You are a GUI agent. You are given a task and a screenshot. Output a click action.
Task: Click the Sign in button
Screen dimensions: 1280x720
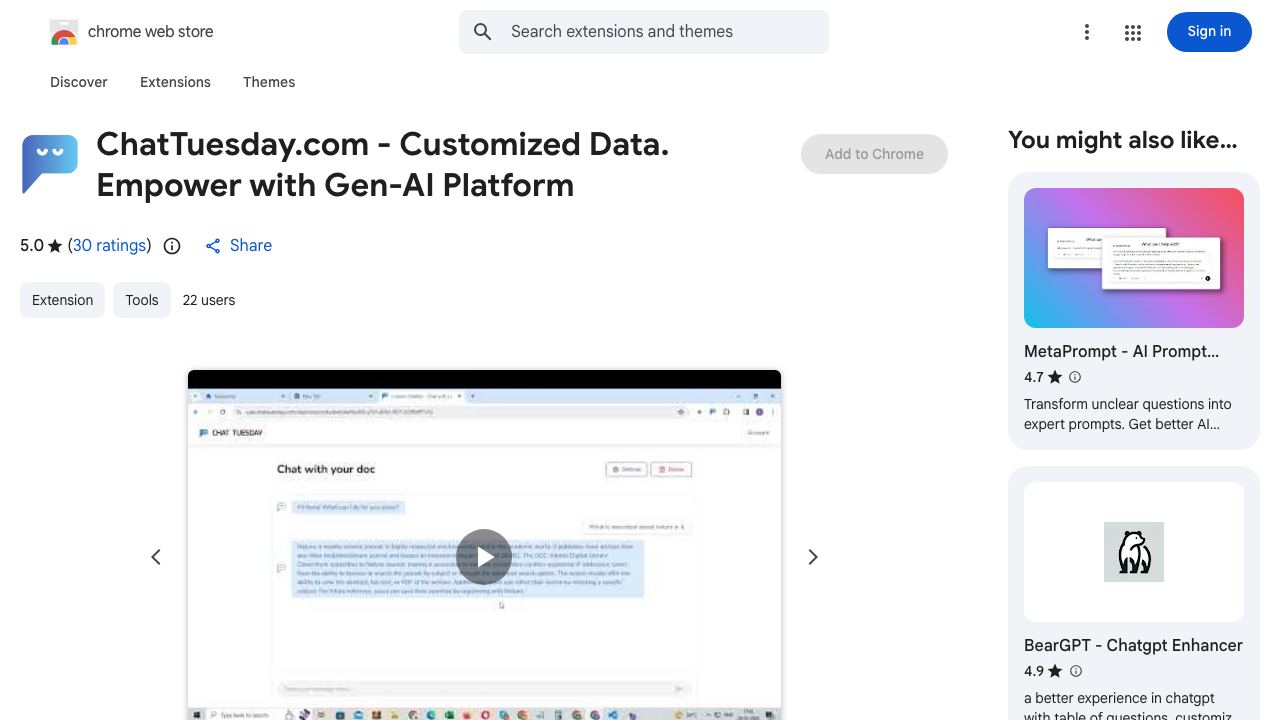(x=1209, y=32)
